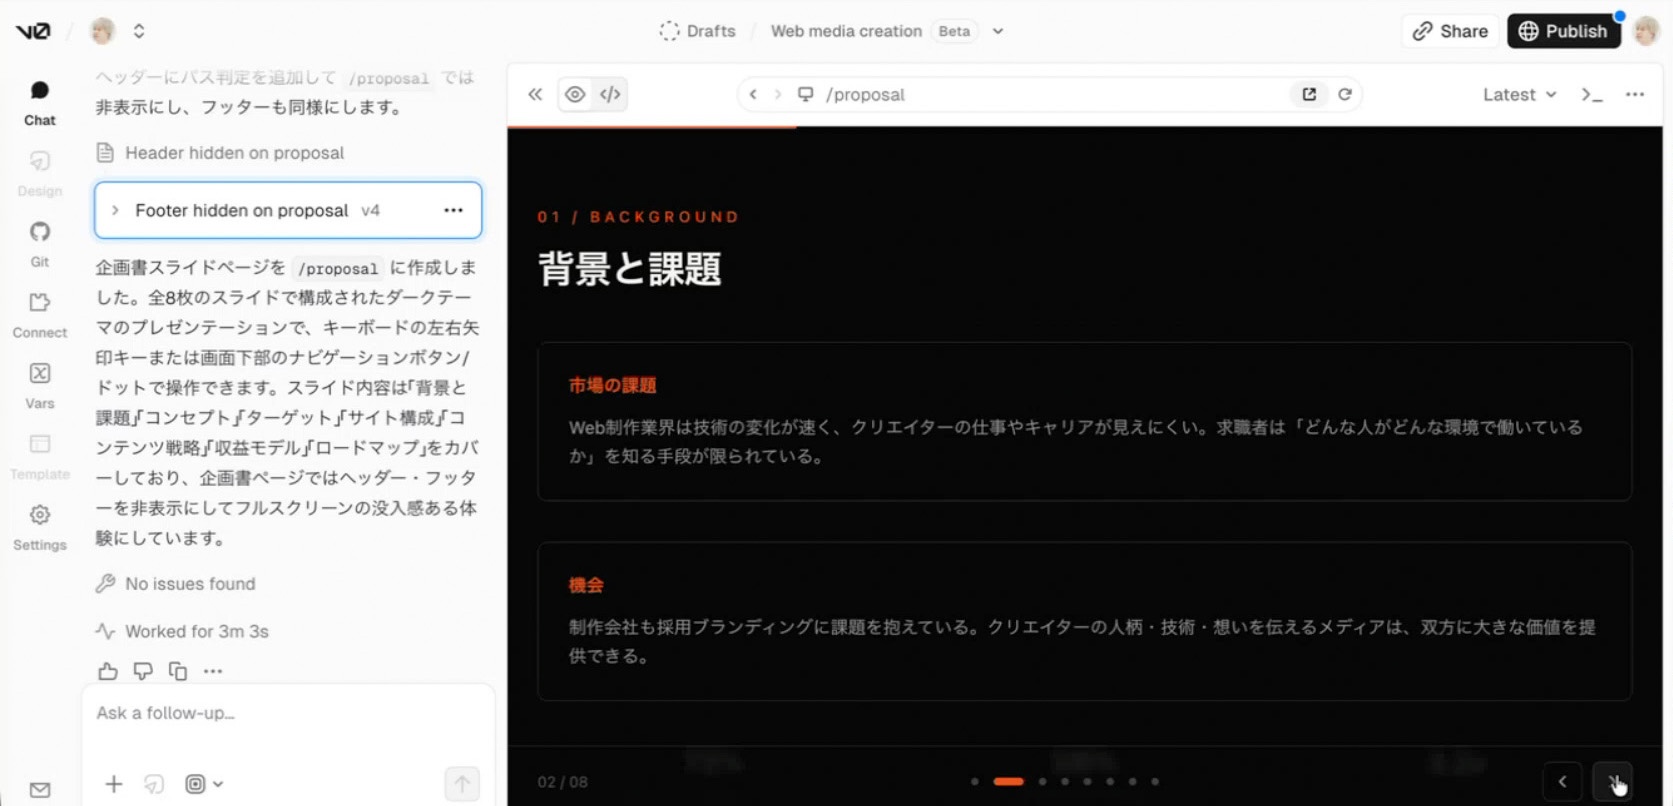
Task: Select the Chat tab in sidebar
Action: click(x=39, y=102)
